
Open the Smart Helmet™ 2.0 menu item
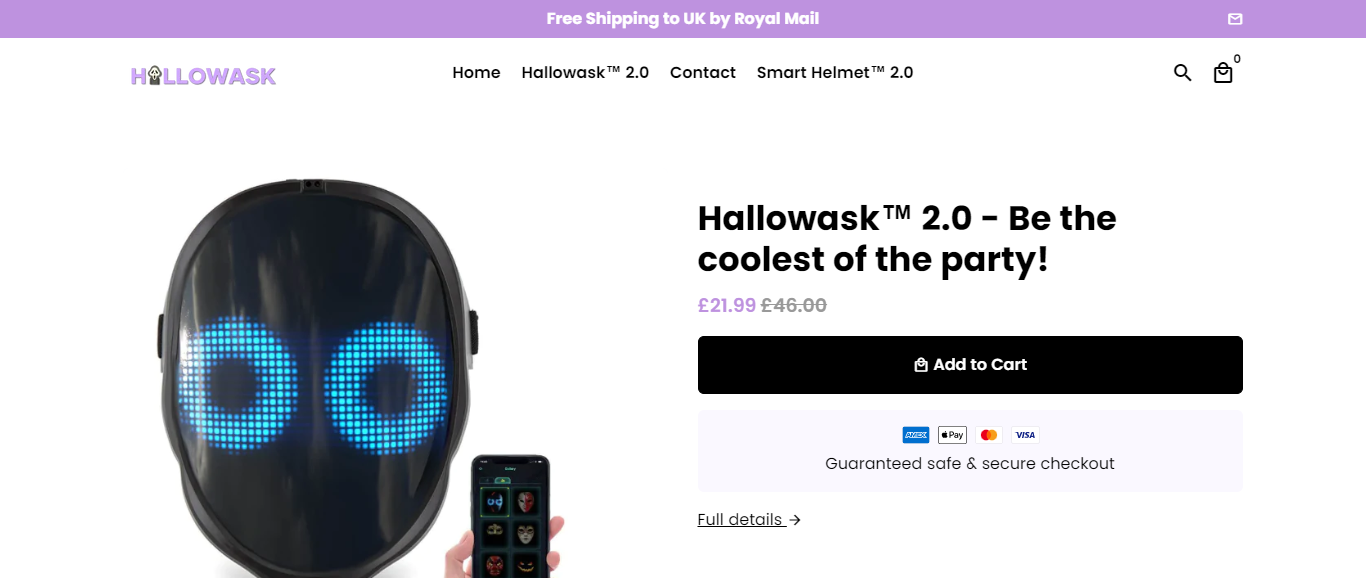coord(835,72)
